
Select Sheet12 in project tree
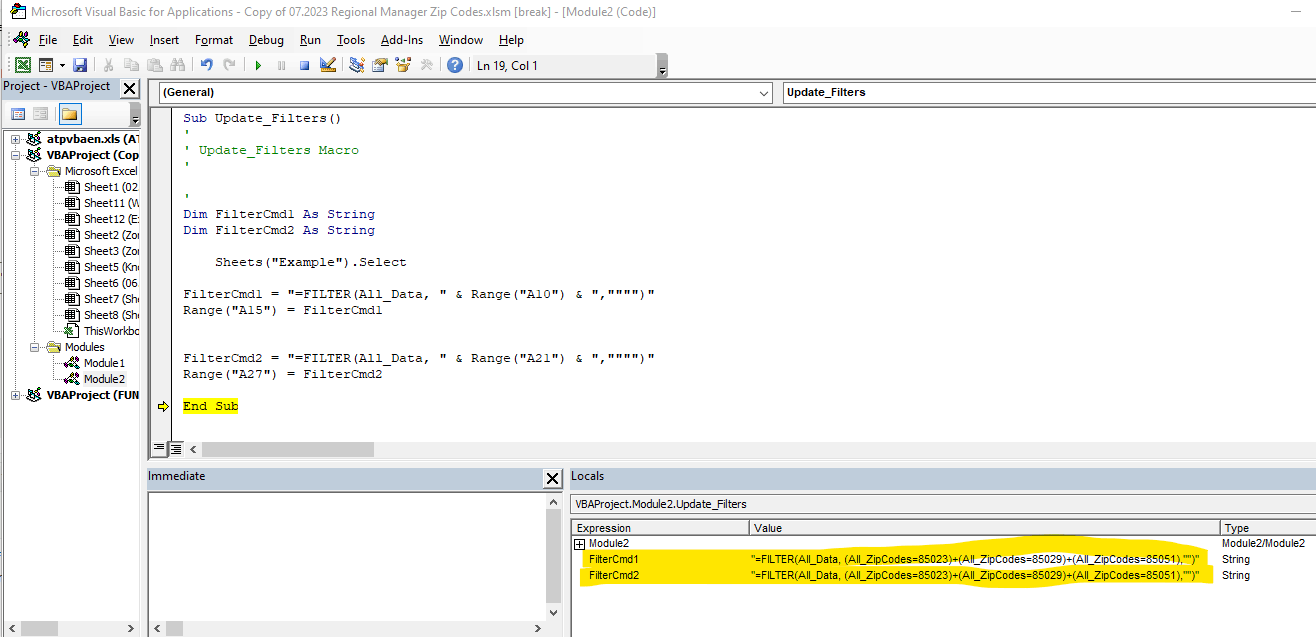(x=101, y=219)
